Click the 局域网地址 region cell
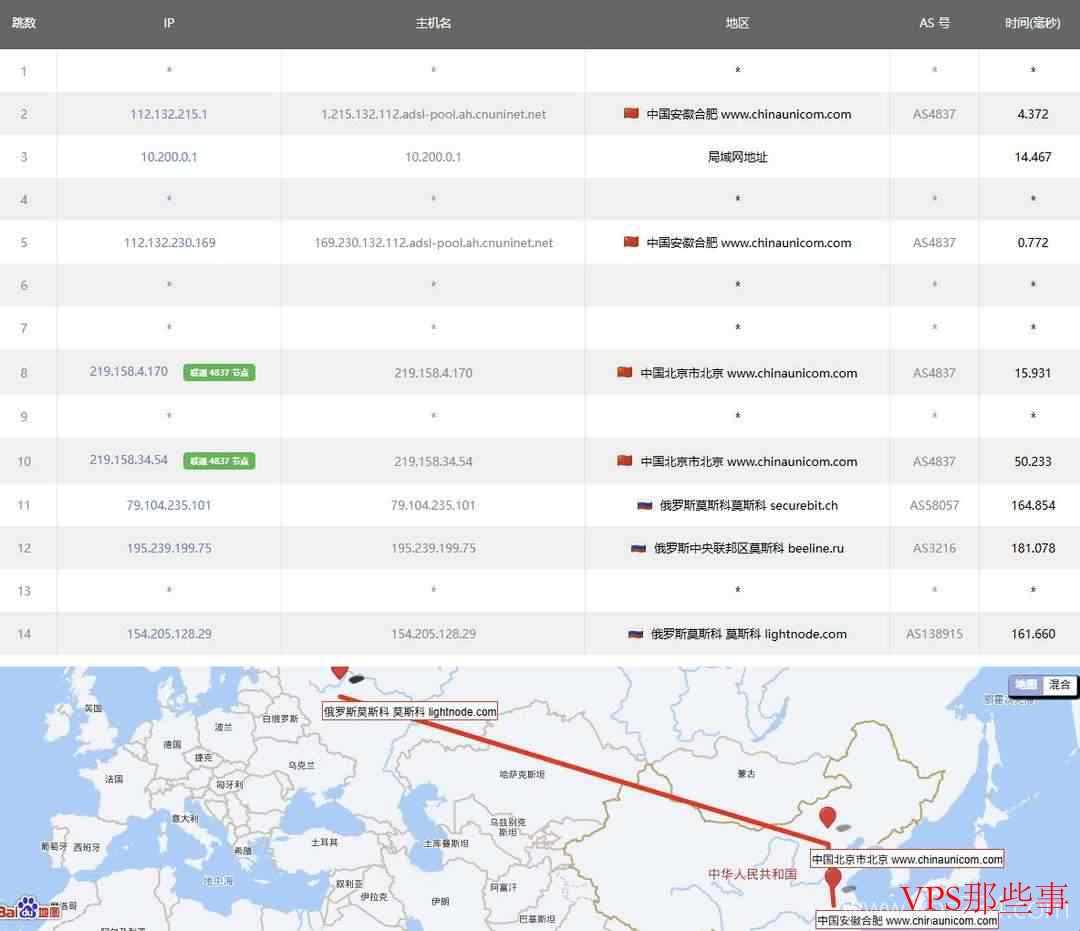This screenshot has height=931, width=1080. tap(737, 157)
